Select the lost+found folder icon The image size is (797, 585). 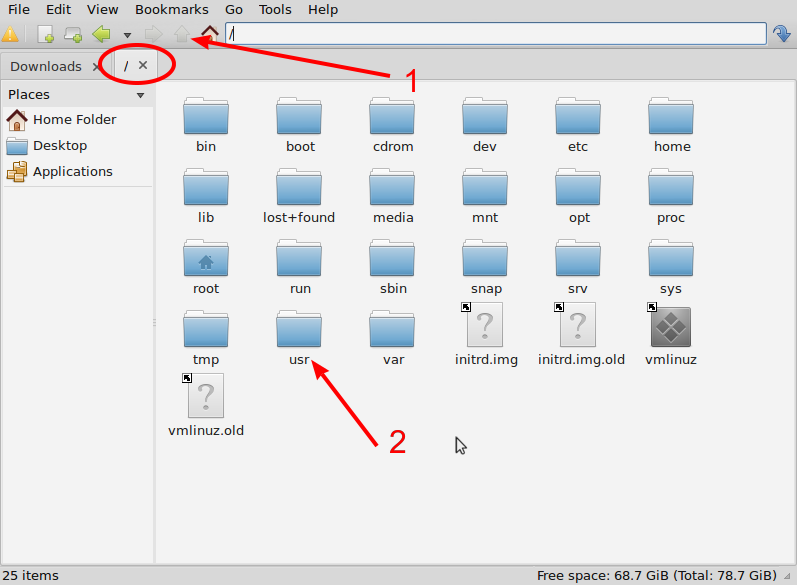pyautogui.click(x=299, y=188)
